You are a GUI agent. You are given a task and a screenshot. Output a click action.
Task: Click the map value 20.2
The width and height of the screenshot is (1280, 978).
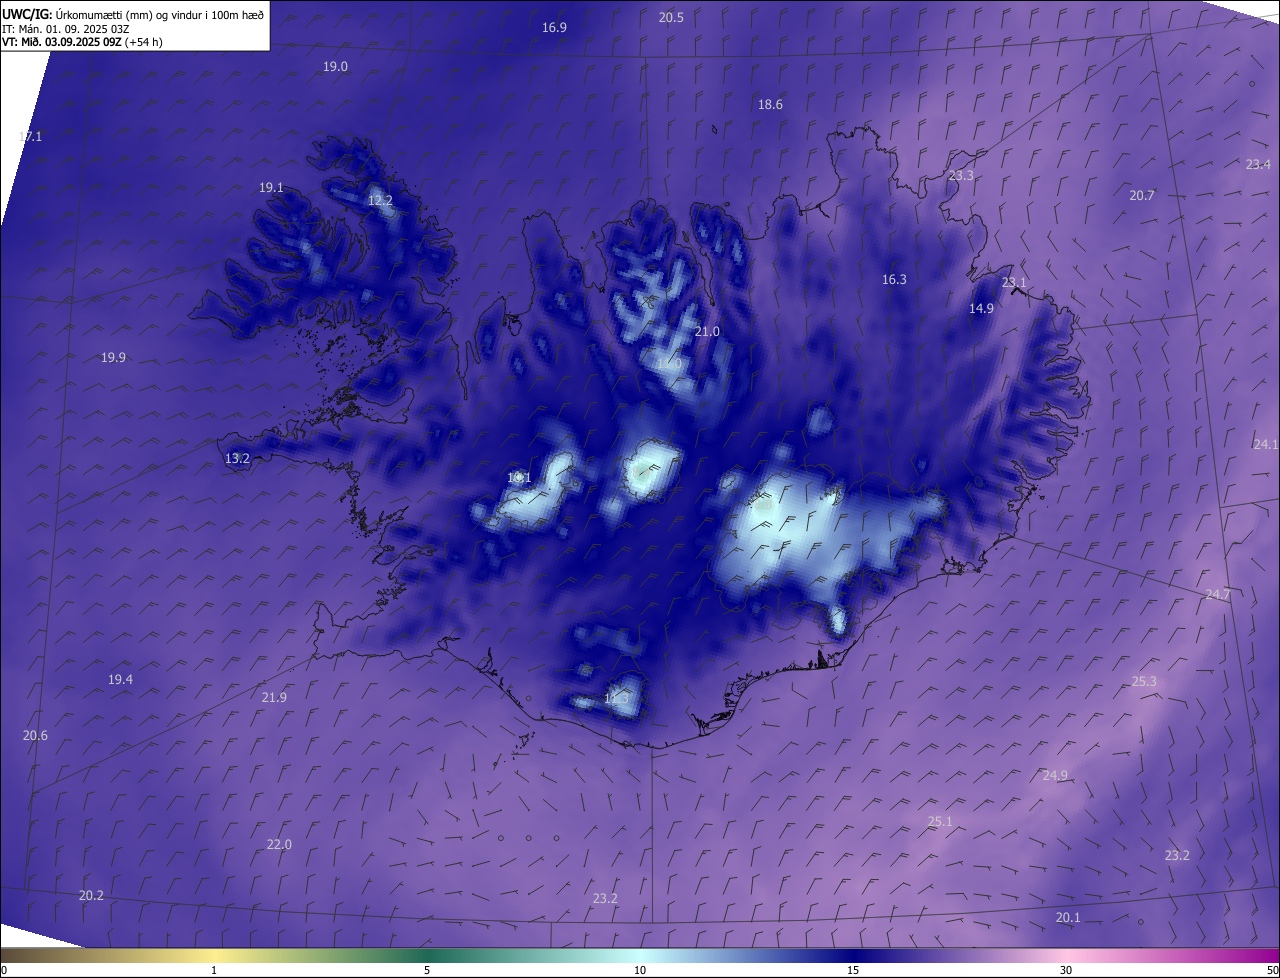92,896
